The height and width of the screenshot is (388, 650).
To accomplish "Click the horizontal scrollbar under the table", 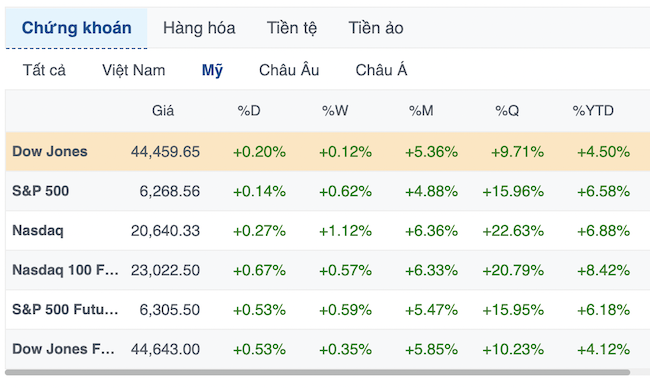I will pyautogui.click(x=318, y=372).
